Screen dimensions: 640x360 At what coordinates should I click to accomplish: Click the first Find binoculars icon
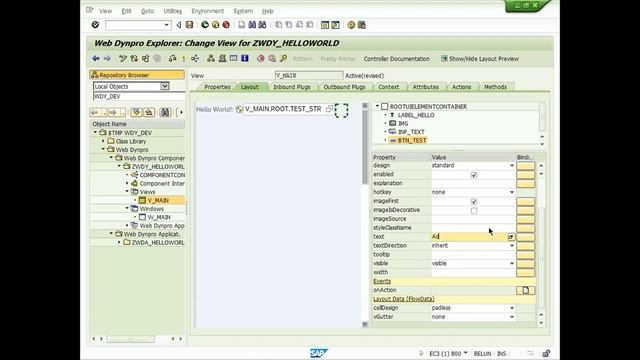[x=252, y=25]
